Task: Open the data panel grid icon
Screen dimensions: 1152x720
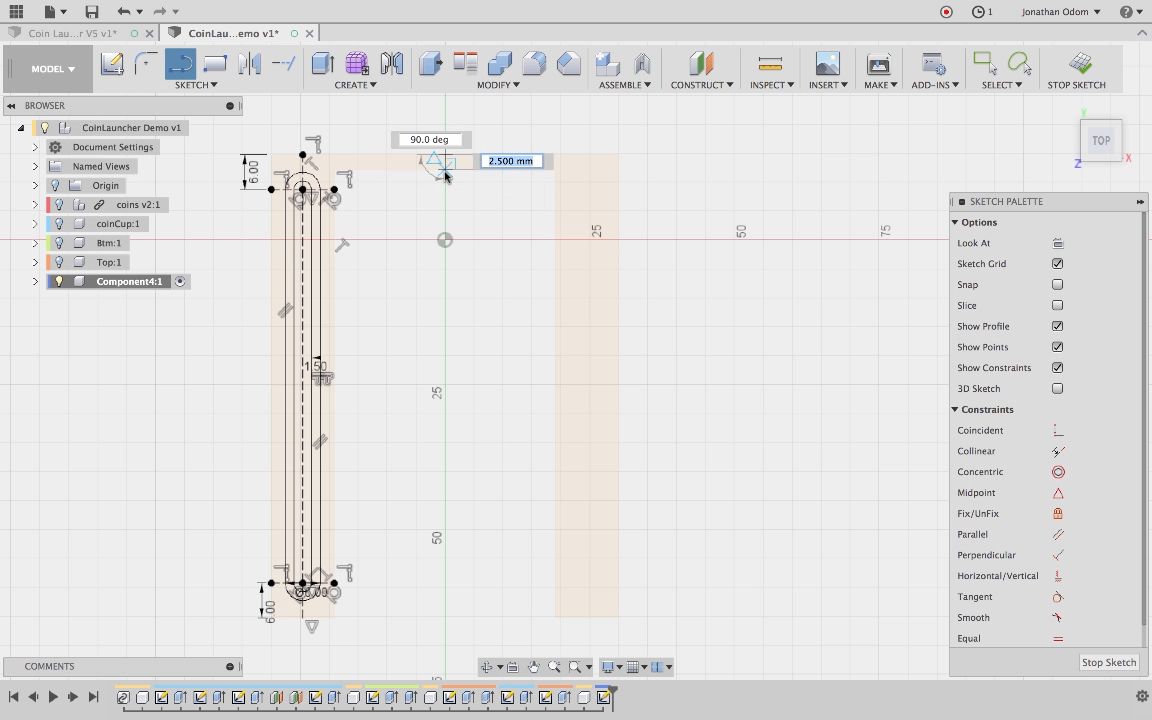Action: pos(16,12)
